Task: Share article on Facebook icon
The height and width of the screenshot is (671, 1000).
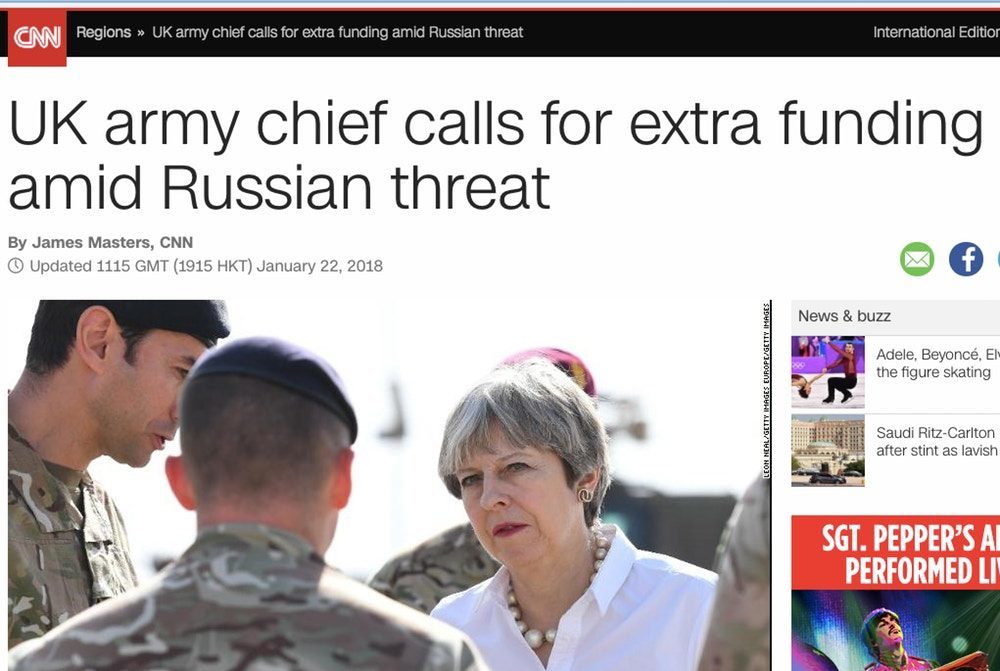Action: click(966, 259)
